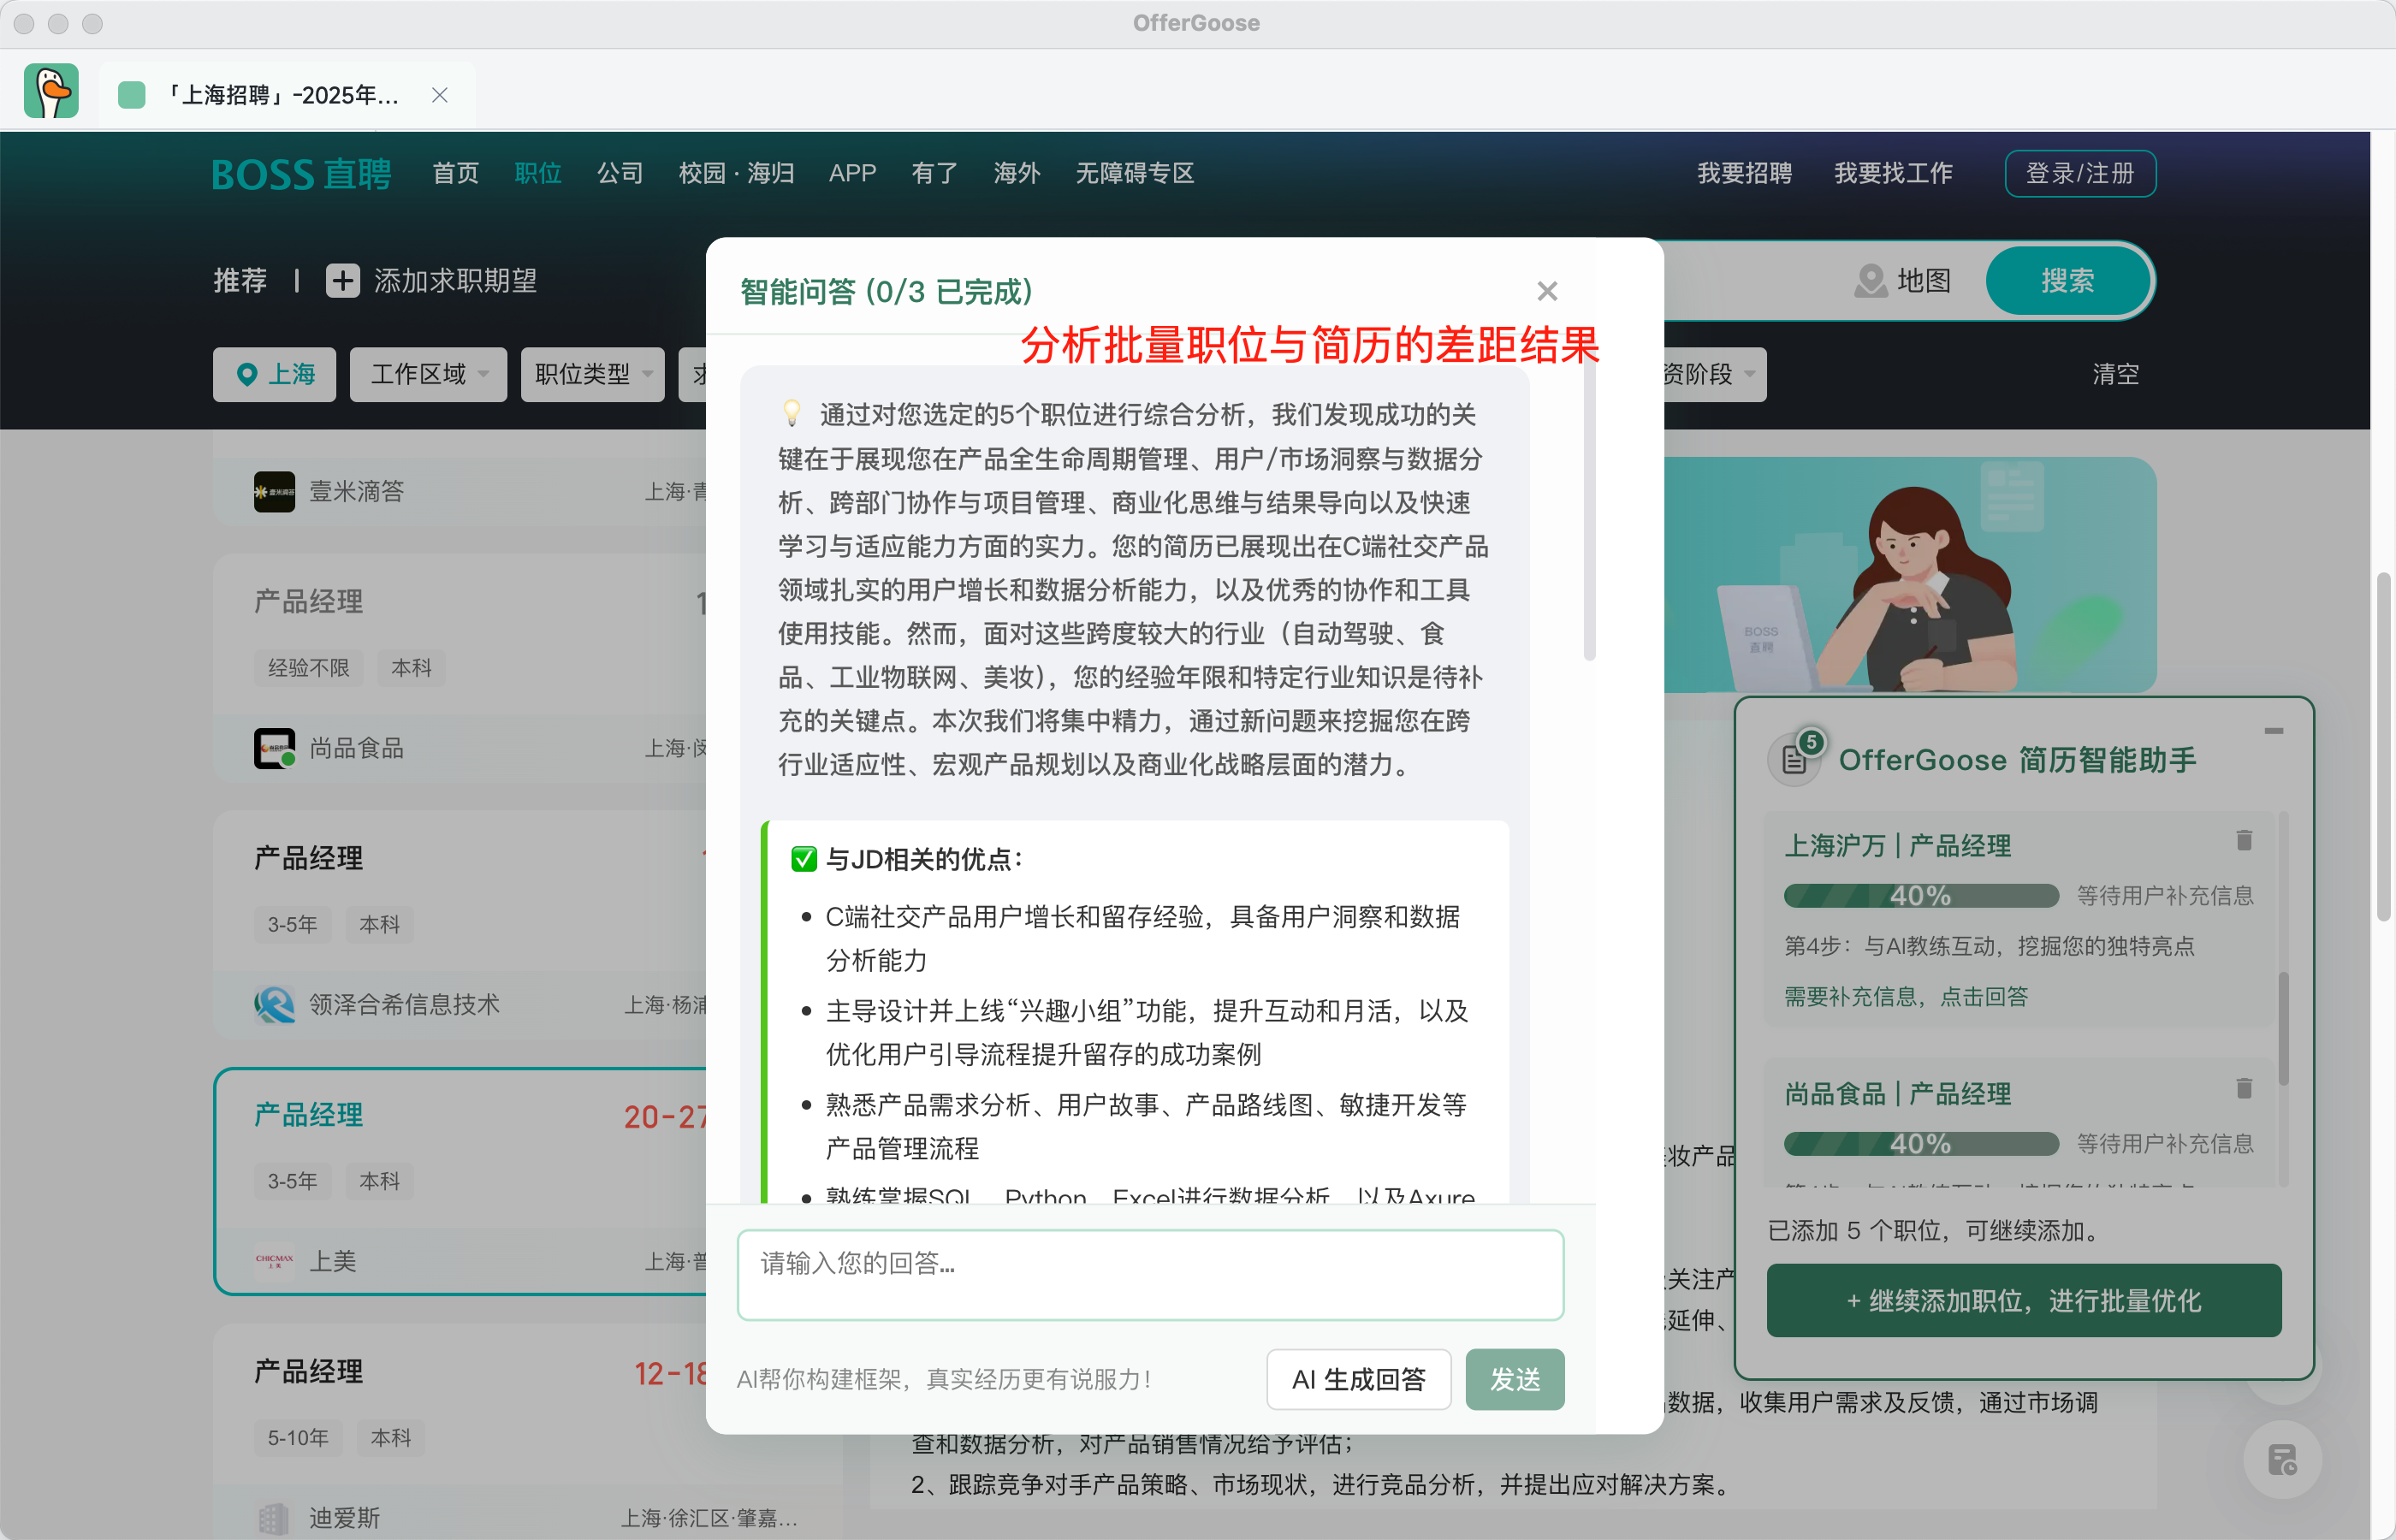This screenshot has height=1540, width=2396.
Task: Click the resume assistant document icon with badge
Action: click(x=1794, y=760)
